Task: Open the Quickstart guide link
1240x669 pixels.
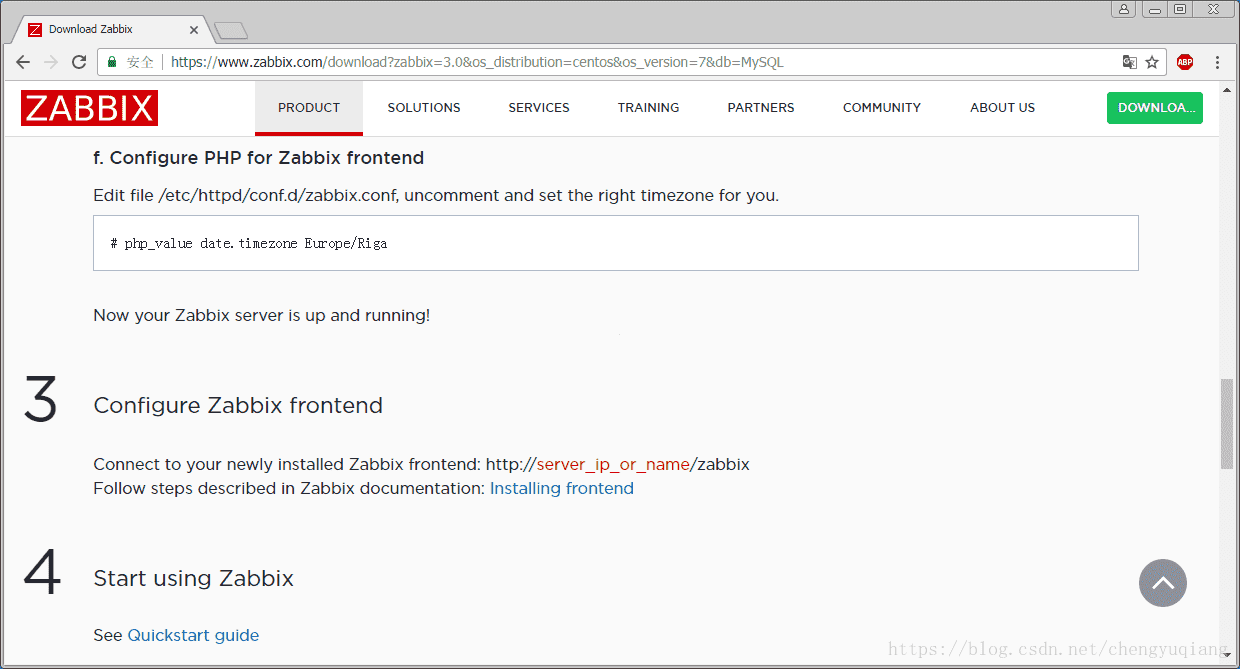Action: pyautogui.click(x=193, y=635)
